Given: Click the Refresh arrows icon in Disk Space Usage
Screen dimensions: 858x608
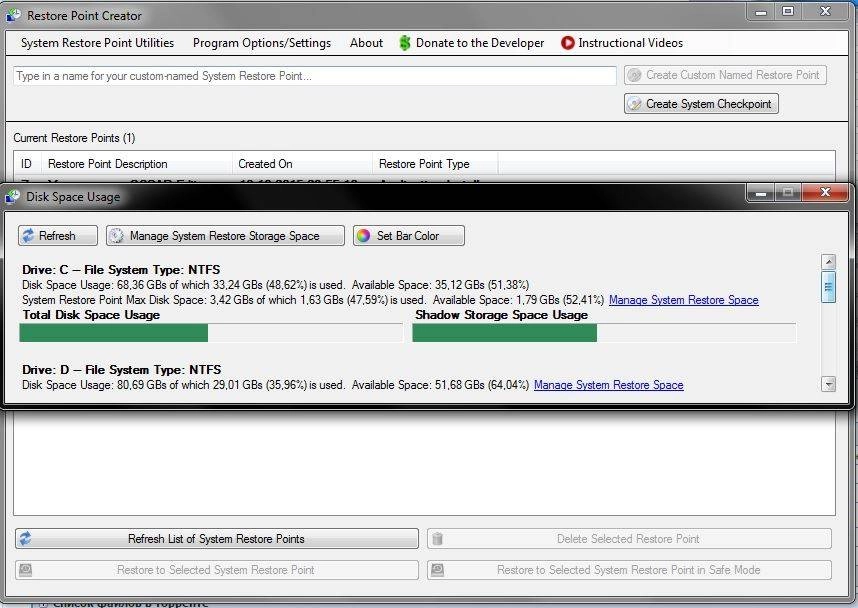Looking at the screenshot, I should coord(28,235).
